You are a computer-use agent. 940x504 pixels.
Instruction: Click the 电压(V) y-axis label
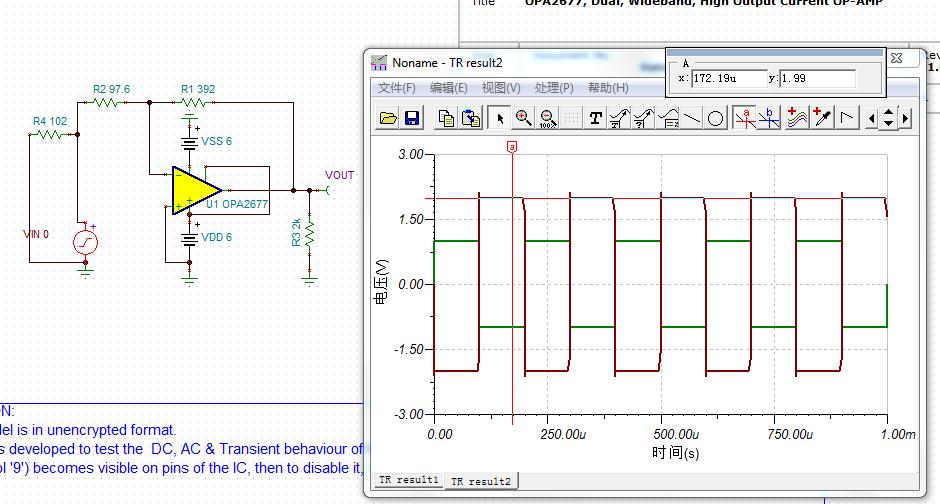tap(381, 282)
